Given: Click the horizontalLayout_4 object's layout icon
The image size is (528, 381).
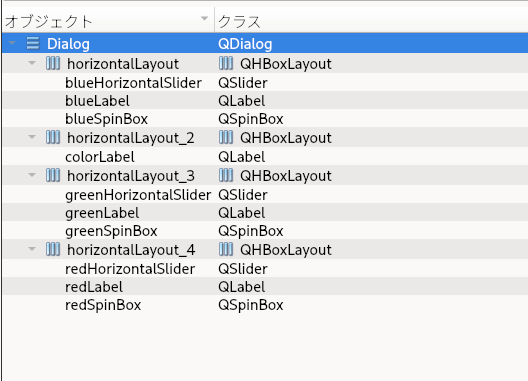Looking at the screenshot, I should click(53, 250).
